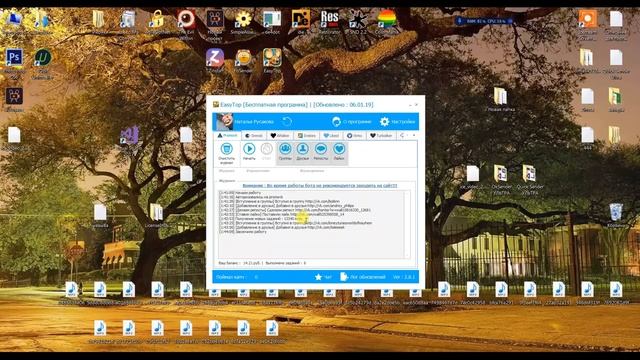The image size is (640, 360).
Task: Open О программе in EasyTop header
Action: (351, 122)
